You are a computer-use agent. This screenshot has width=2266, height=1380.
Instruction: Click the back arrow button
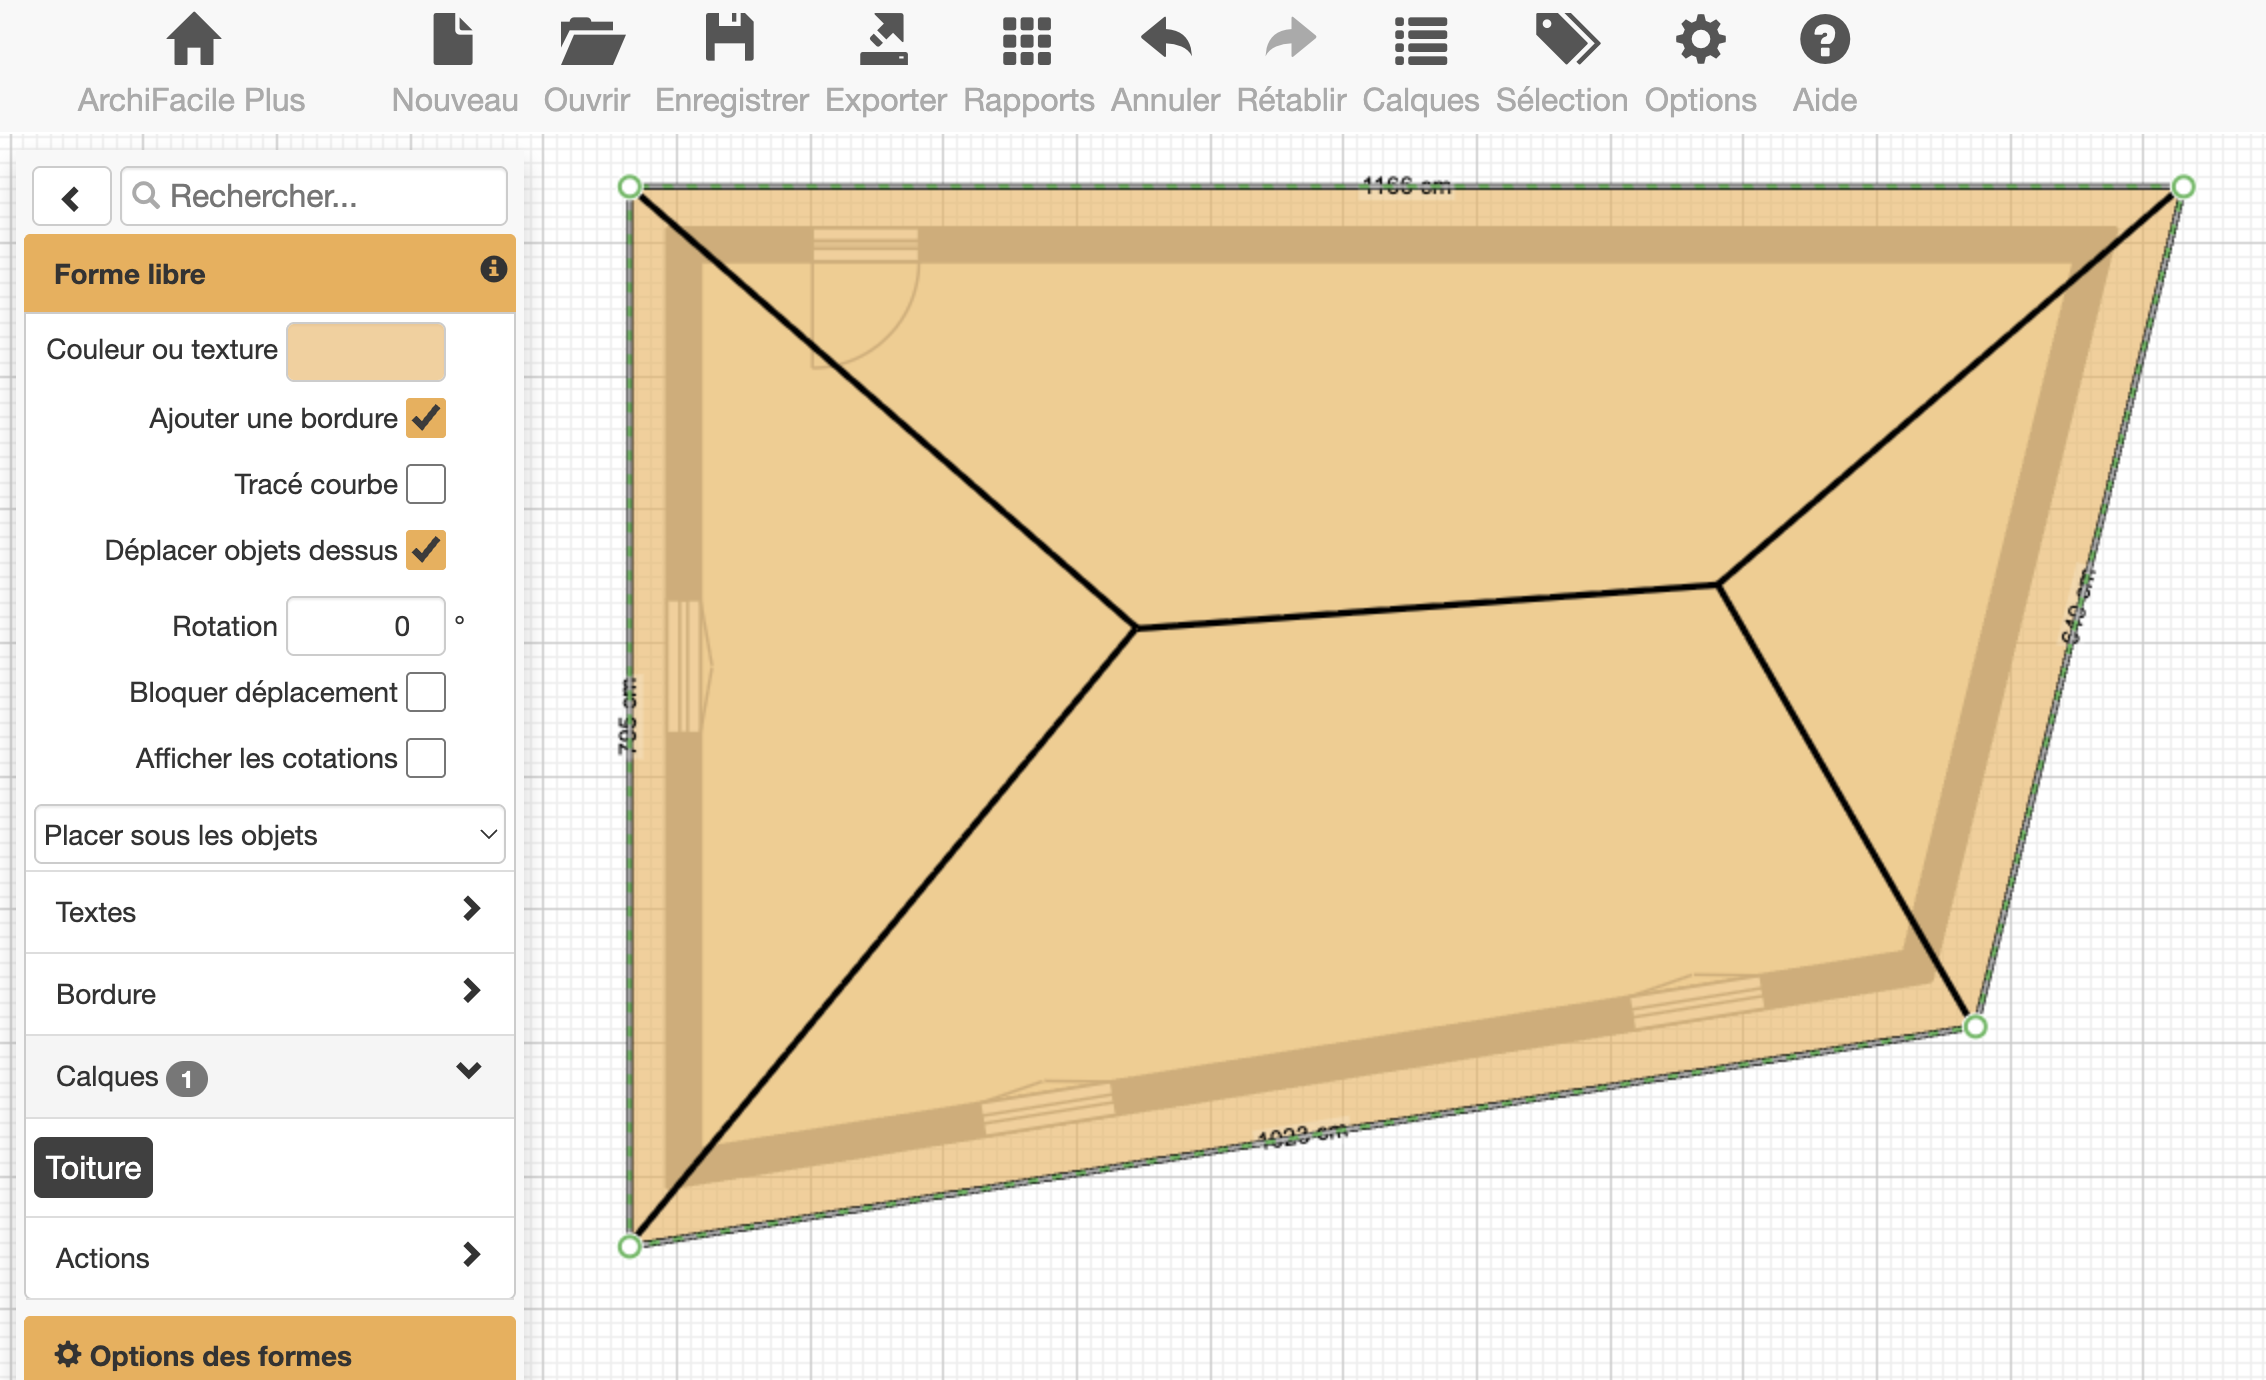71,197
